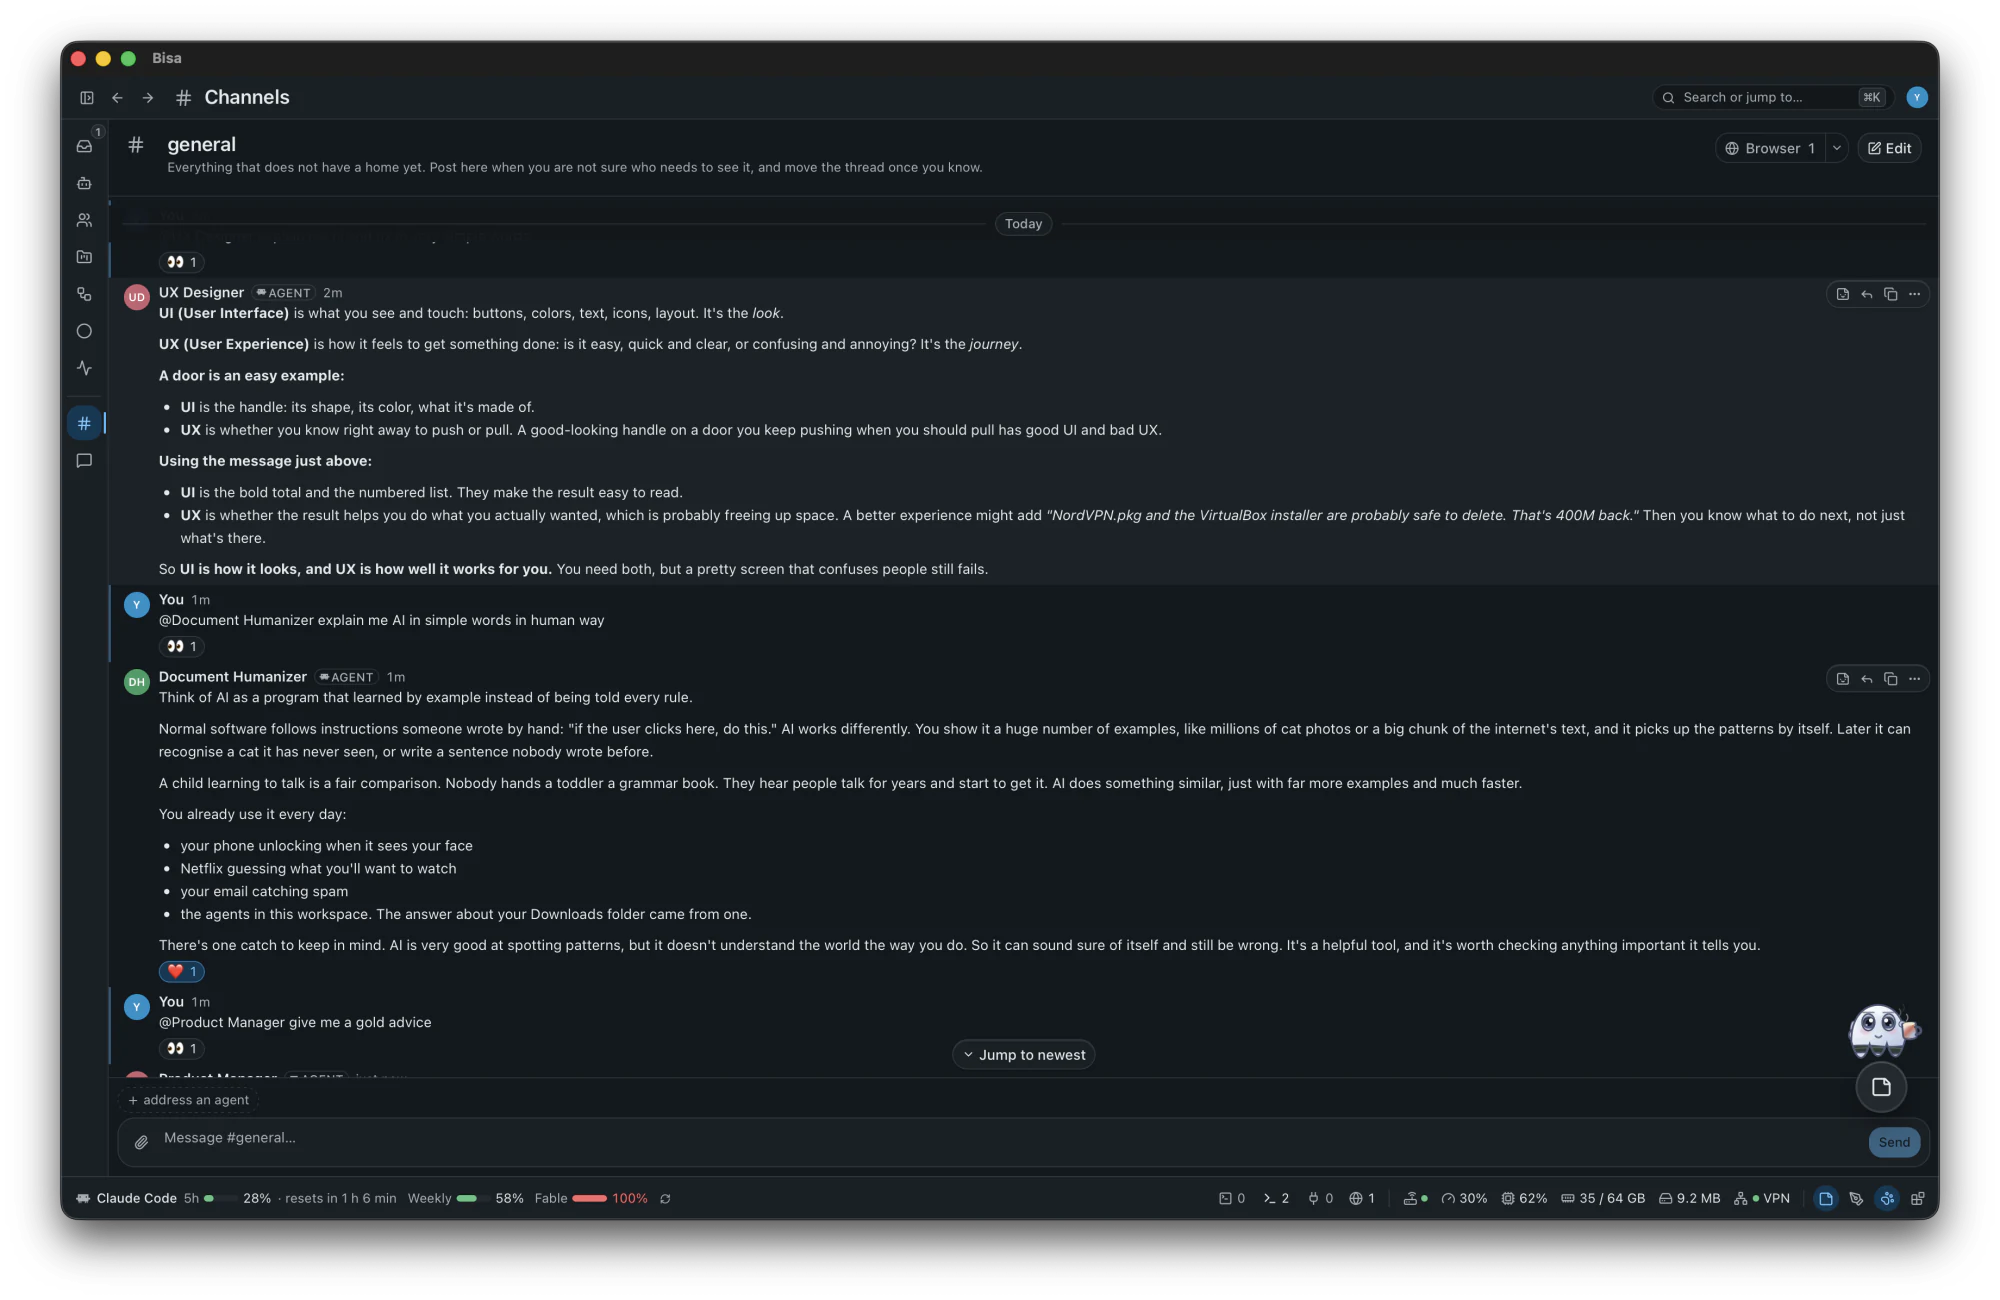Toggle the document panel in status bar
The image size is (2000, 1300).
pyautogui.click(x=1826, y=1198)
